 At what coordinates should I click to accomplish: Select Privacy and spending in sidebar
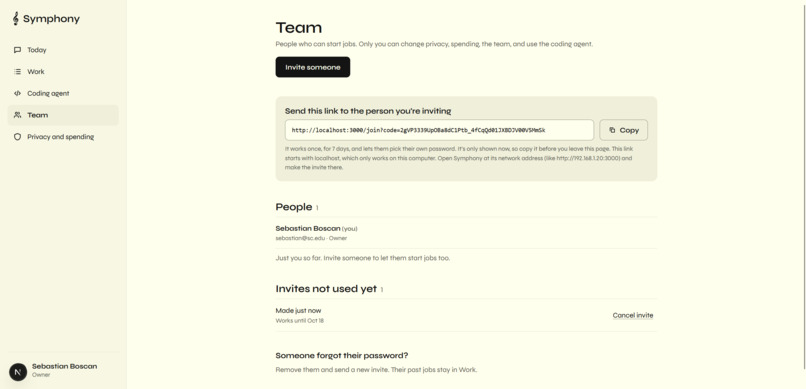pyautogui.click(x=63, y=137)
